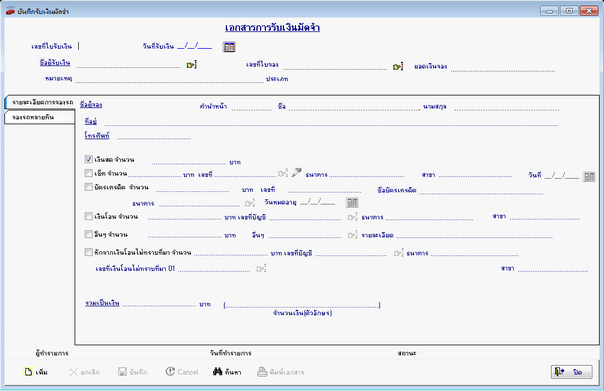Open เลขที่บัญชี lookup in เงินโอน row
The width and height of the screenshot is (604, 391).
point(352,217)
